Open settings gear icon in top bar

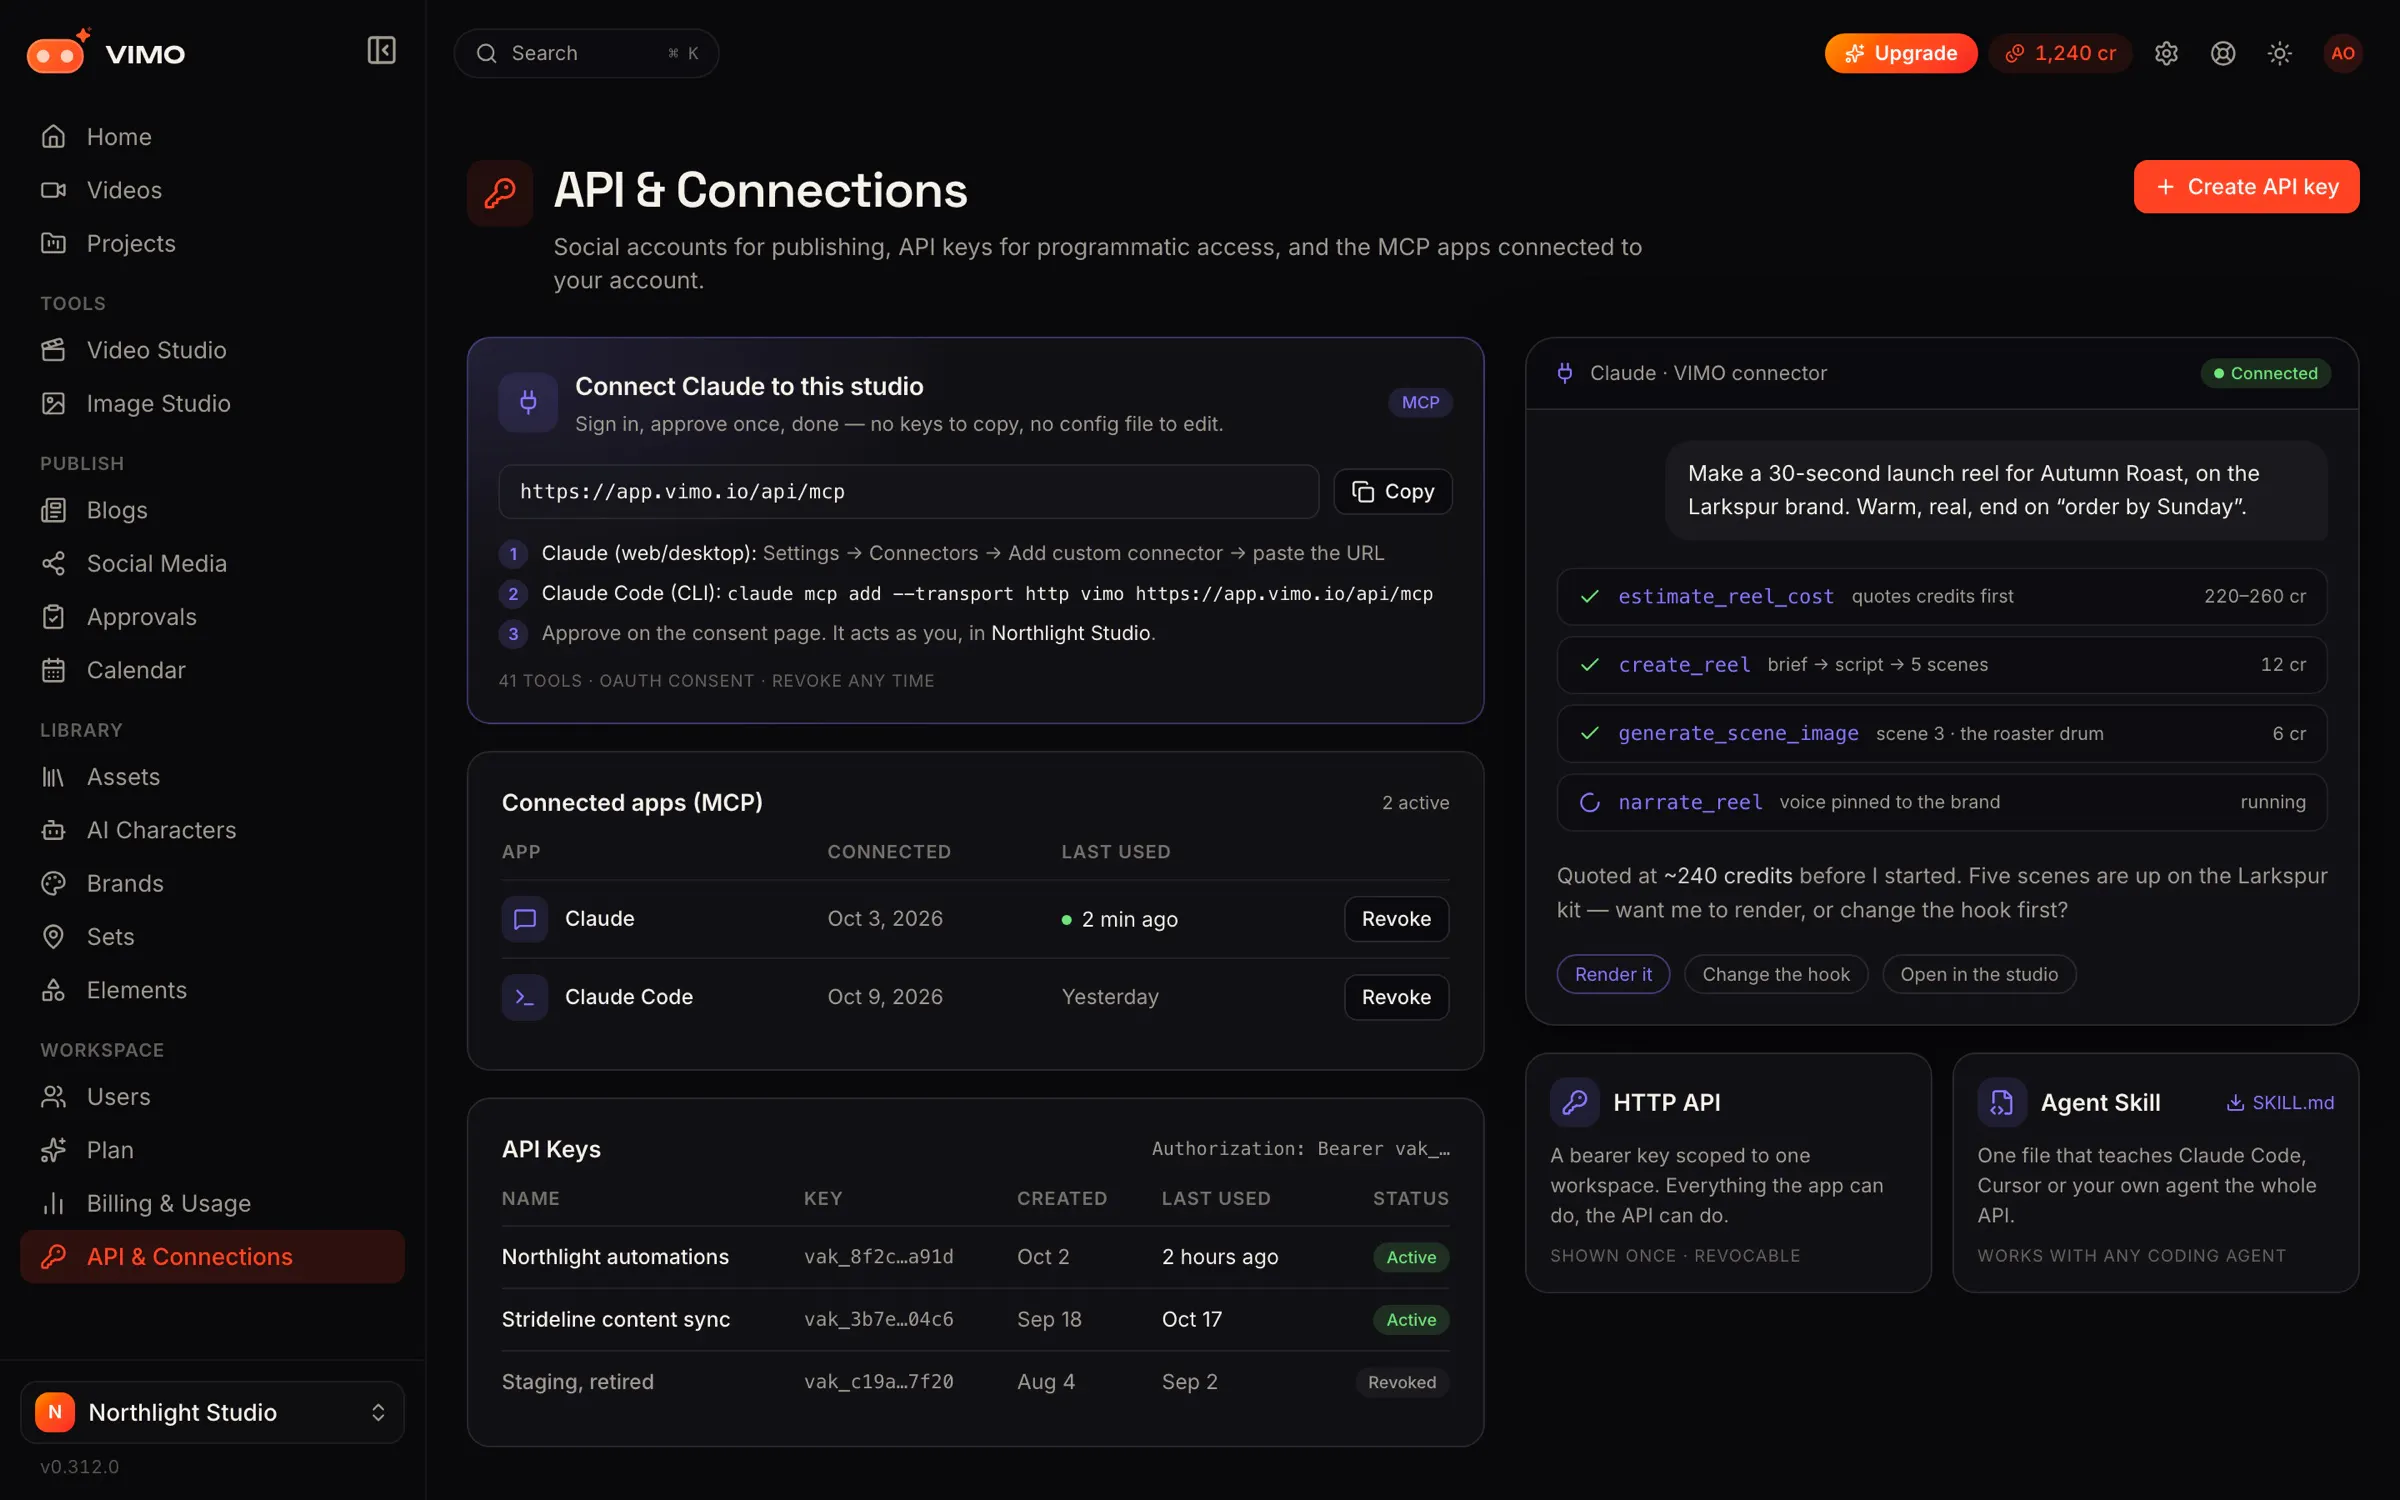2166,53
